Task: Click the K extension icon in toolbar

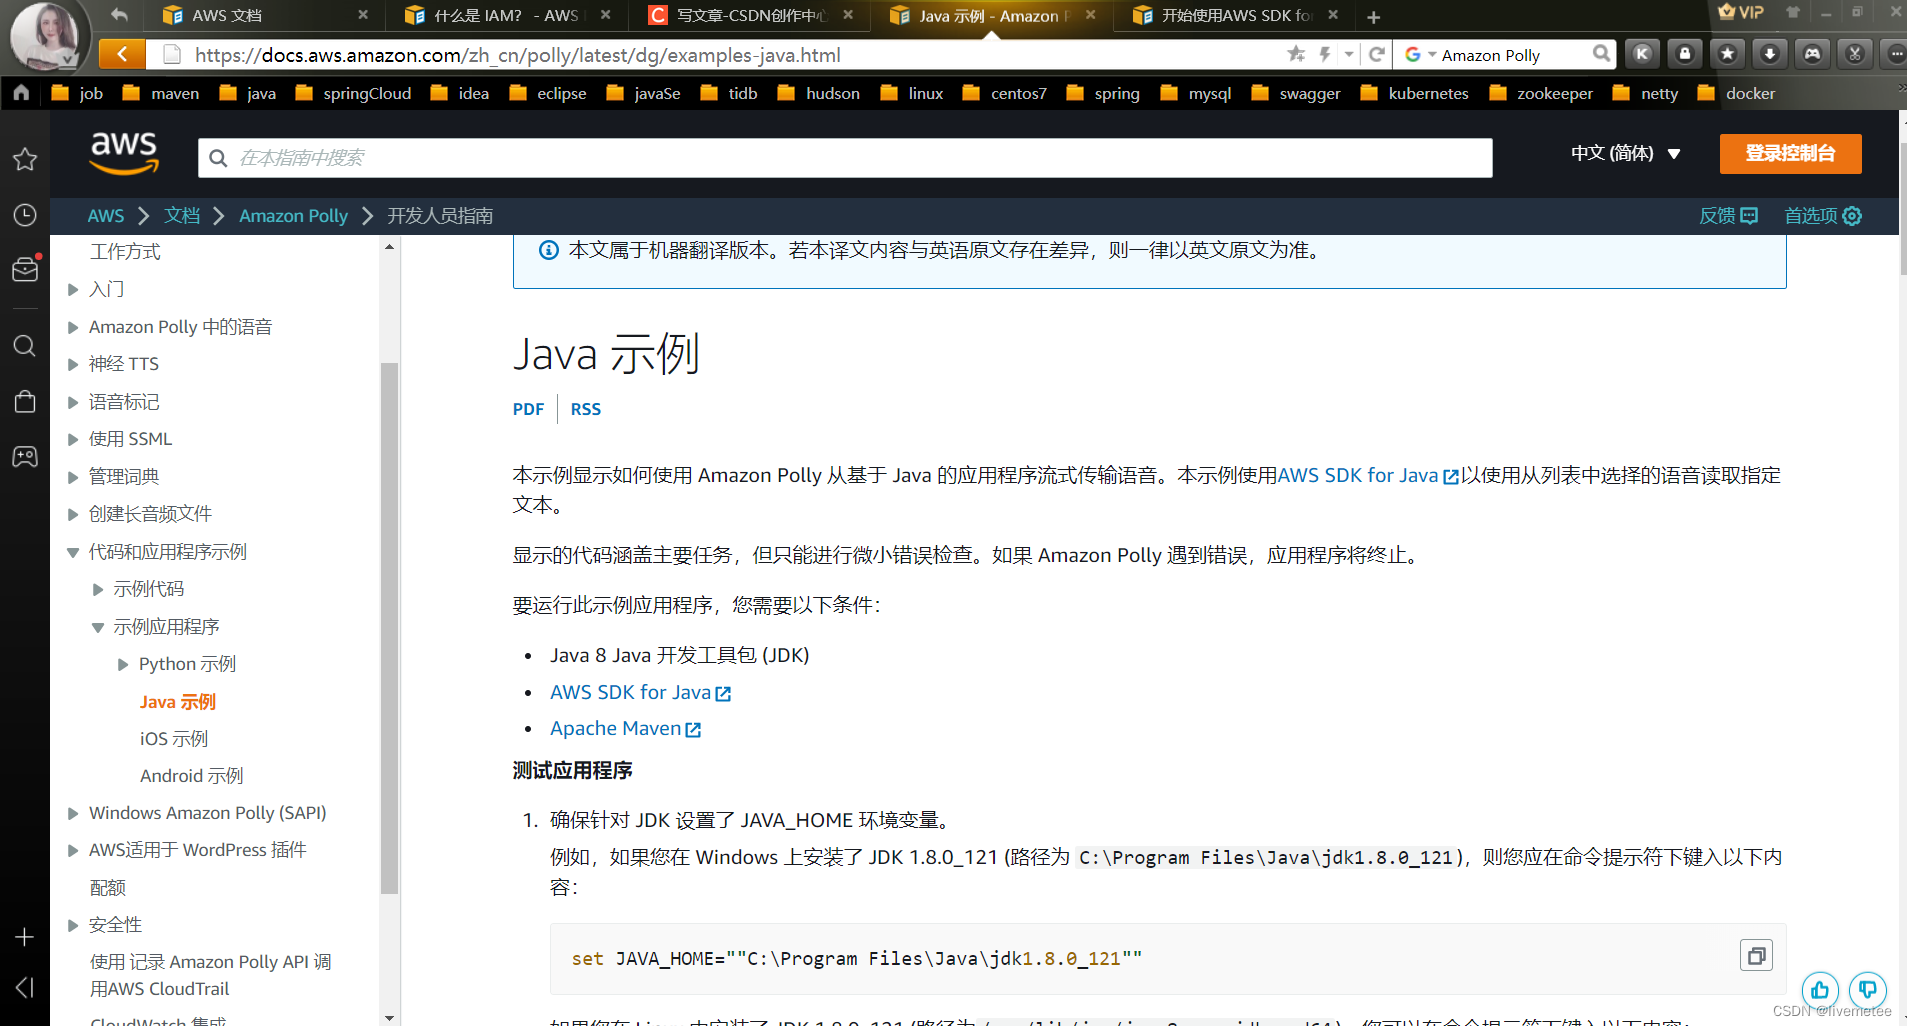Action: [x=1642, y=54]
